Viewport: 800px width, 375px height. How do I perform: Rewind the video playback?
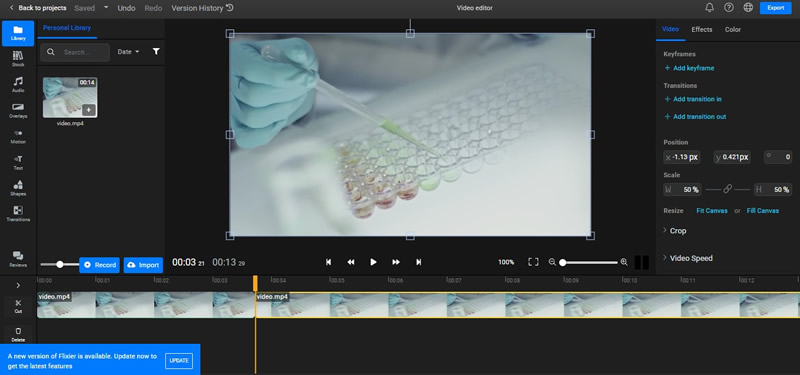pos(351,262)
